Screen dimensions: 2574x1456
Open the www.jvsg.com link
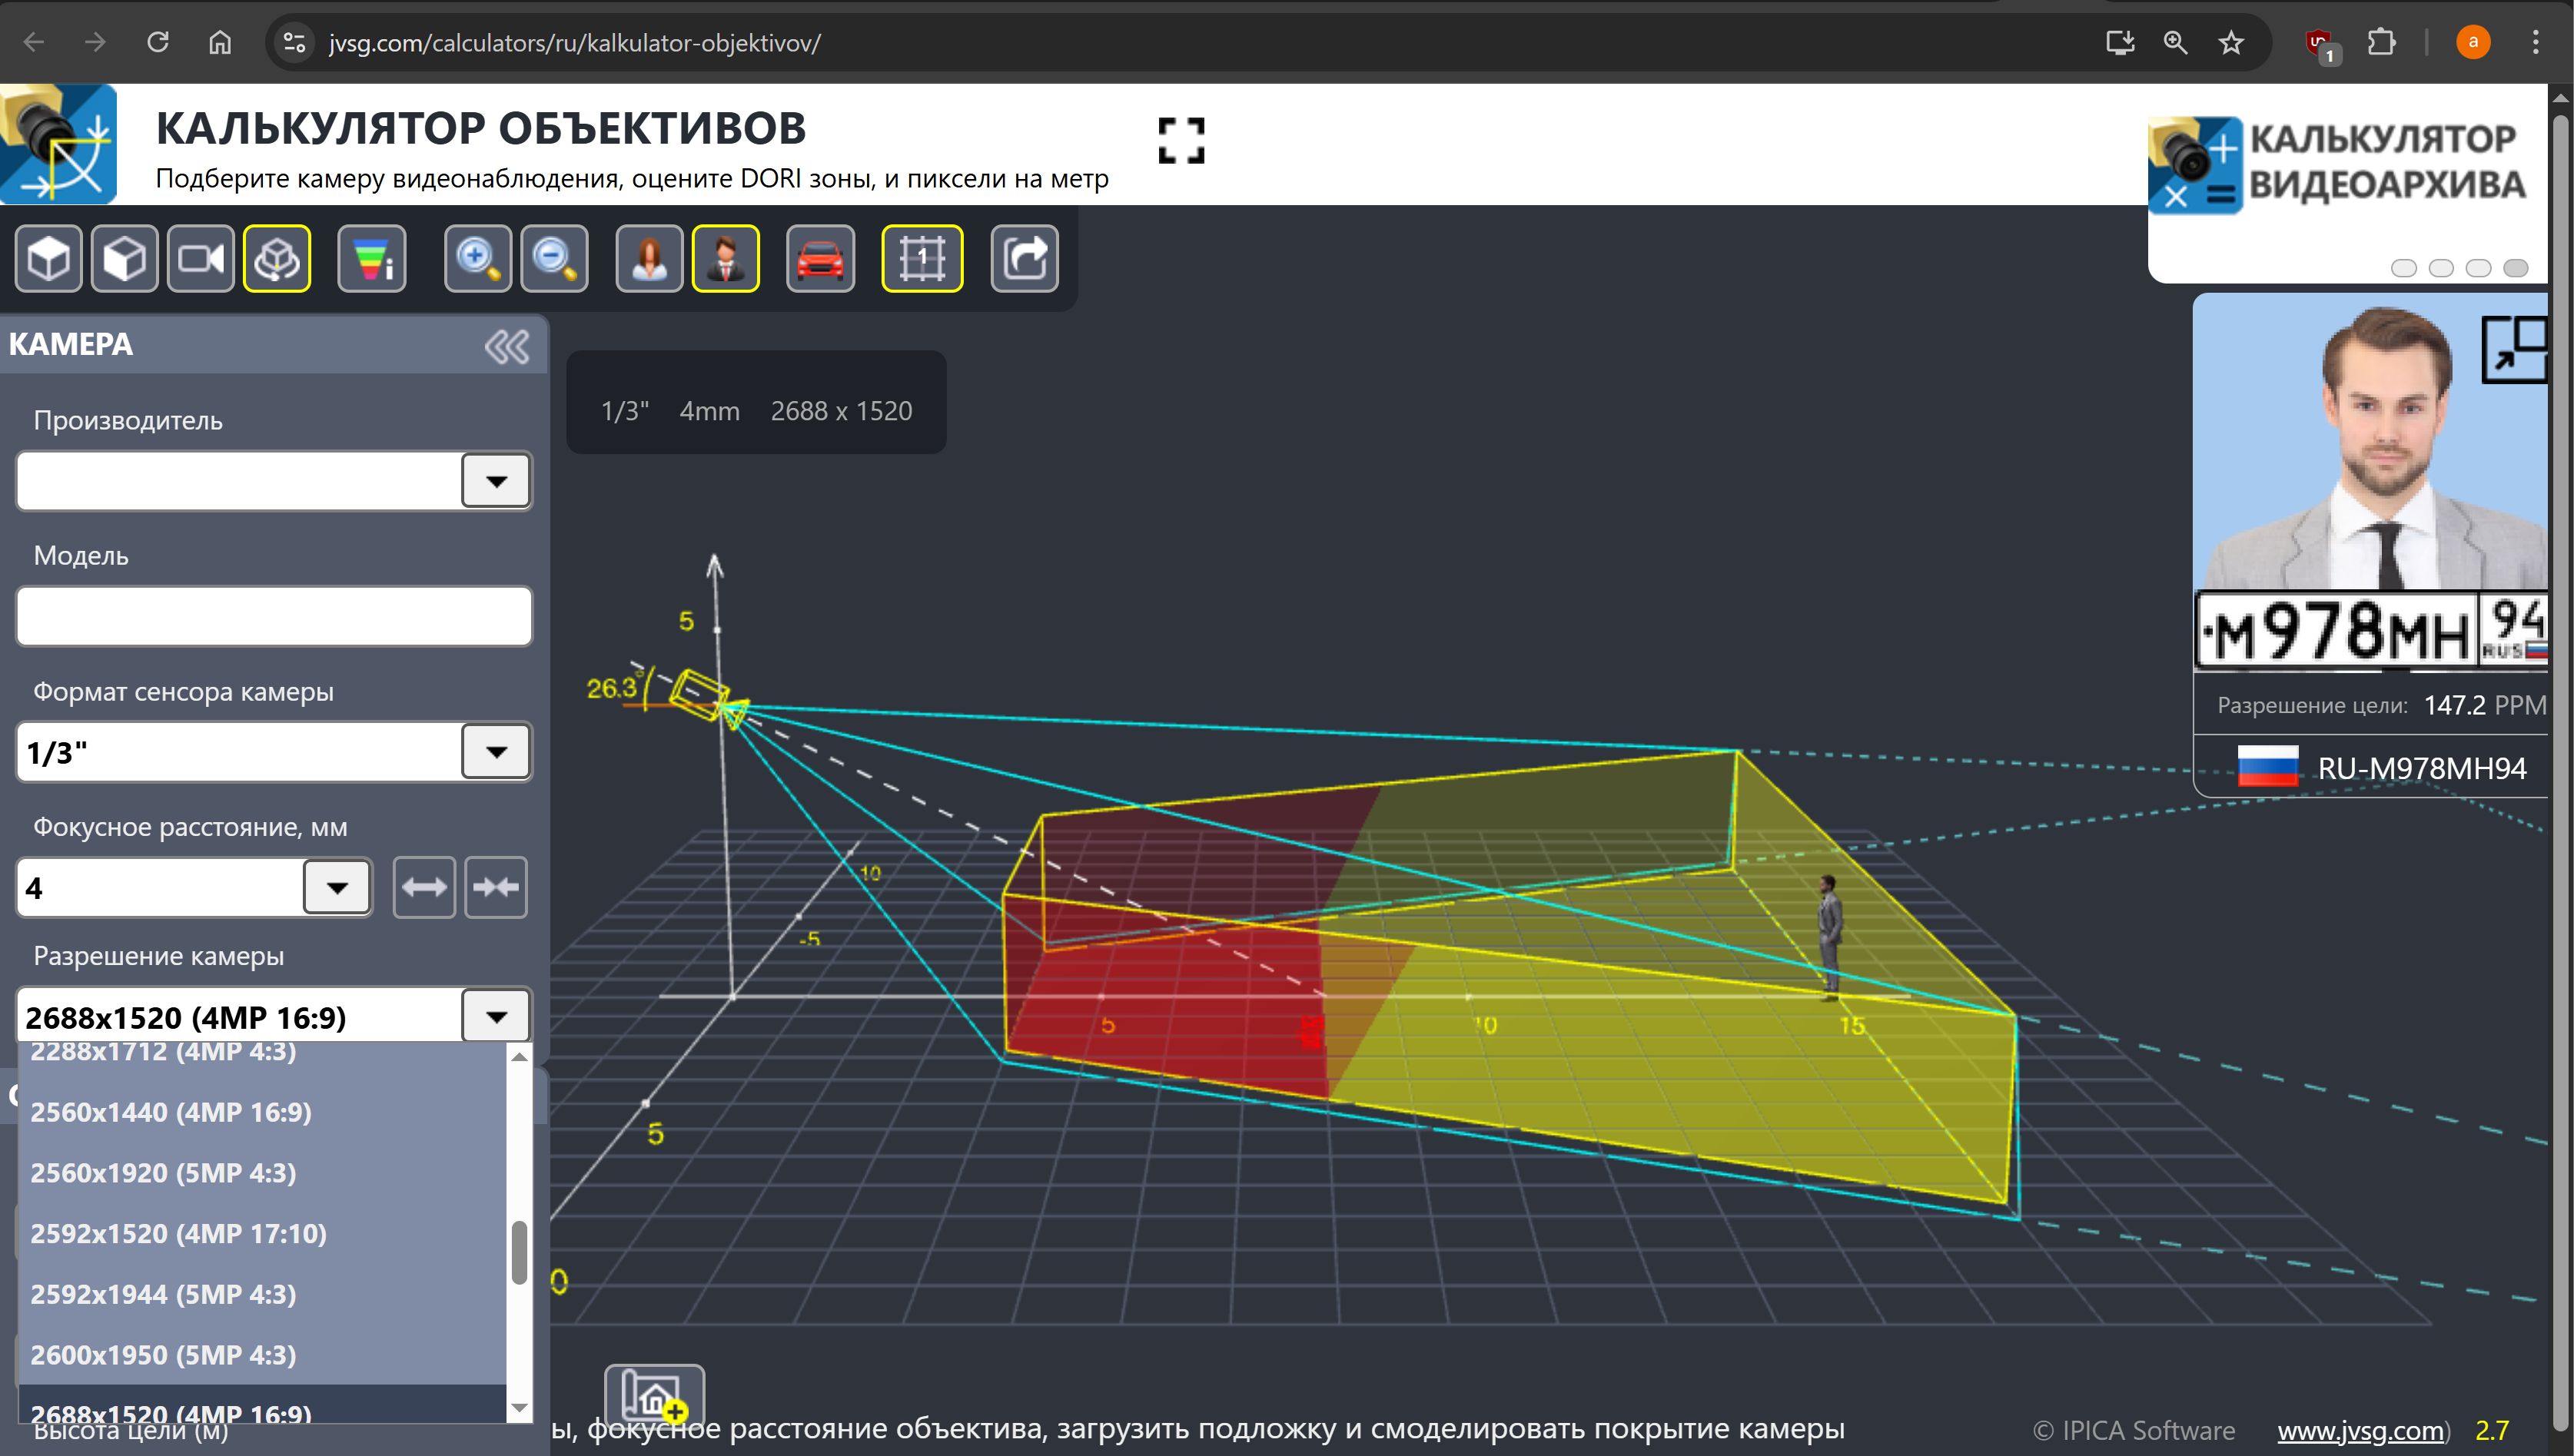point(2360,1431)
